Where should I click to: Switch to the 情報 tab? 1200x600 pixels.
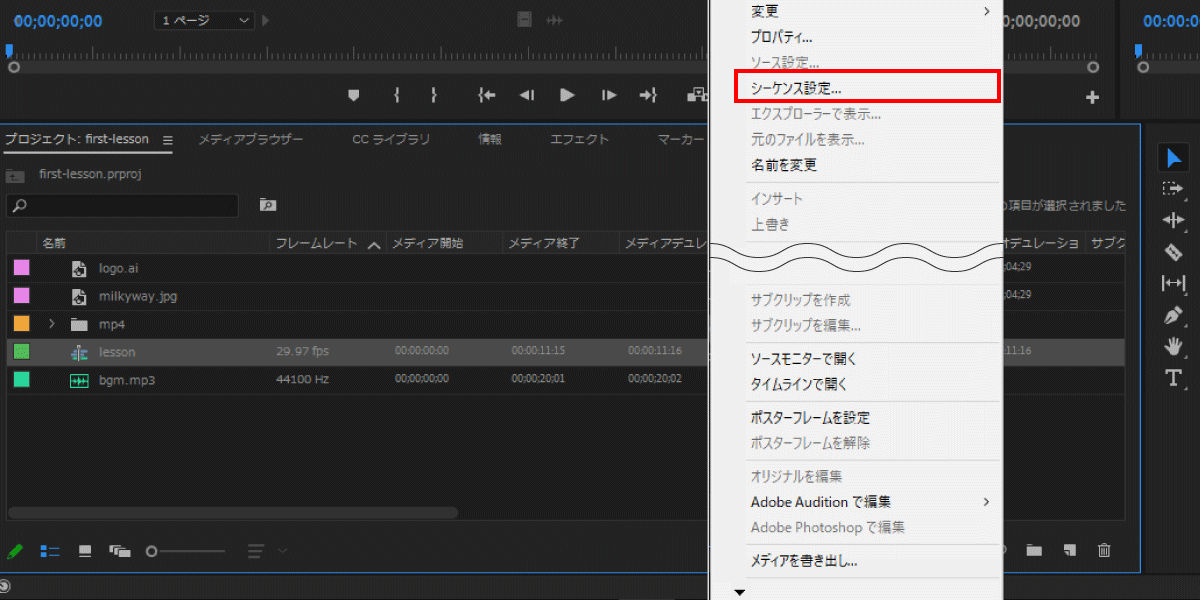tap(490, 140)
